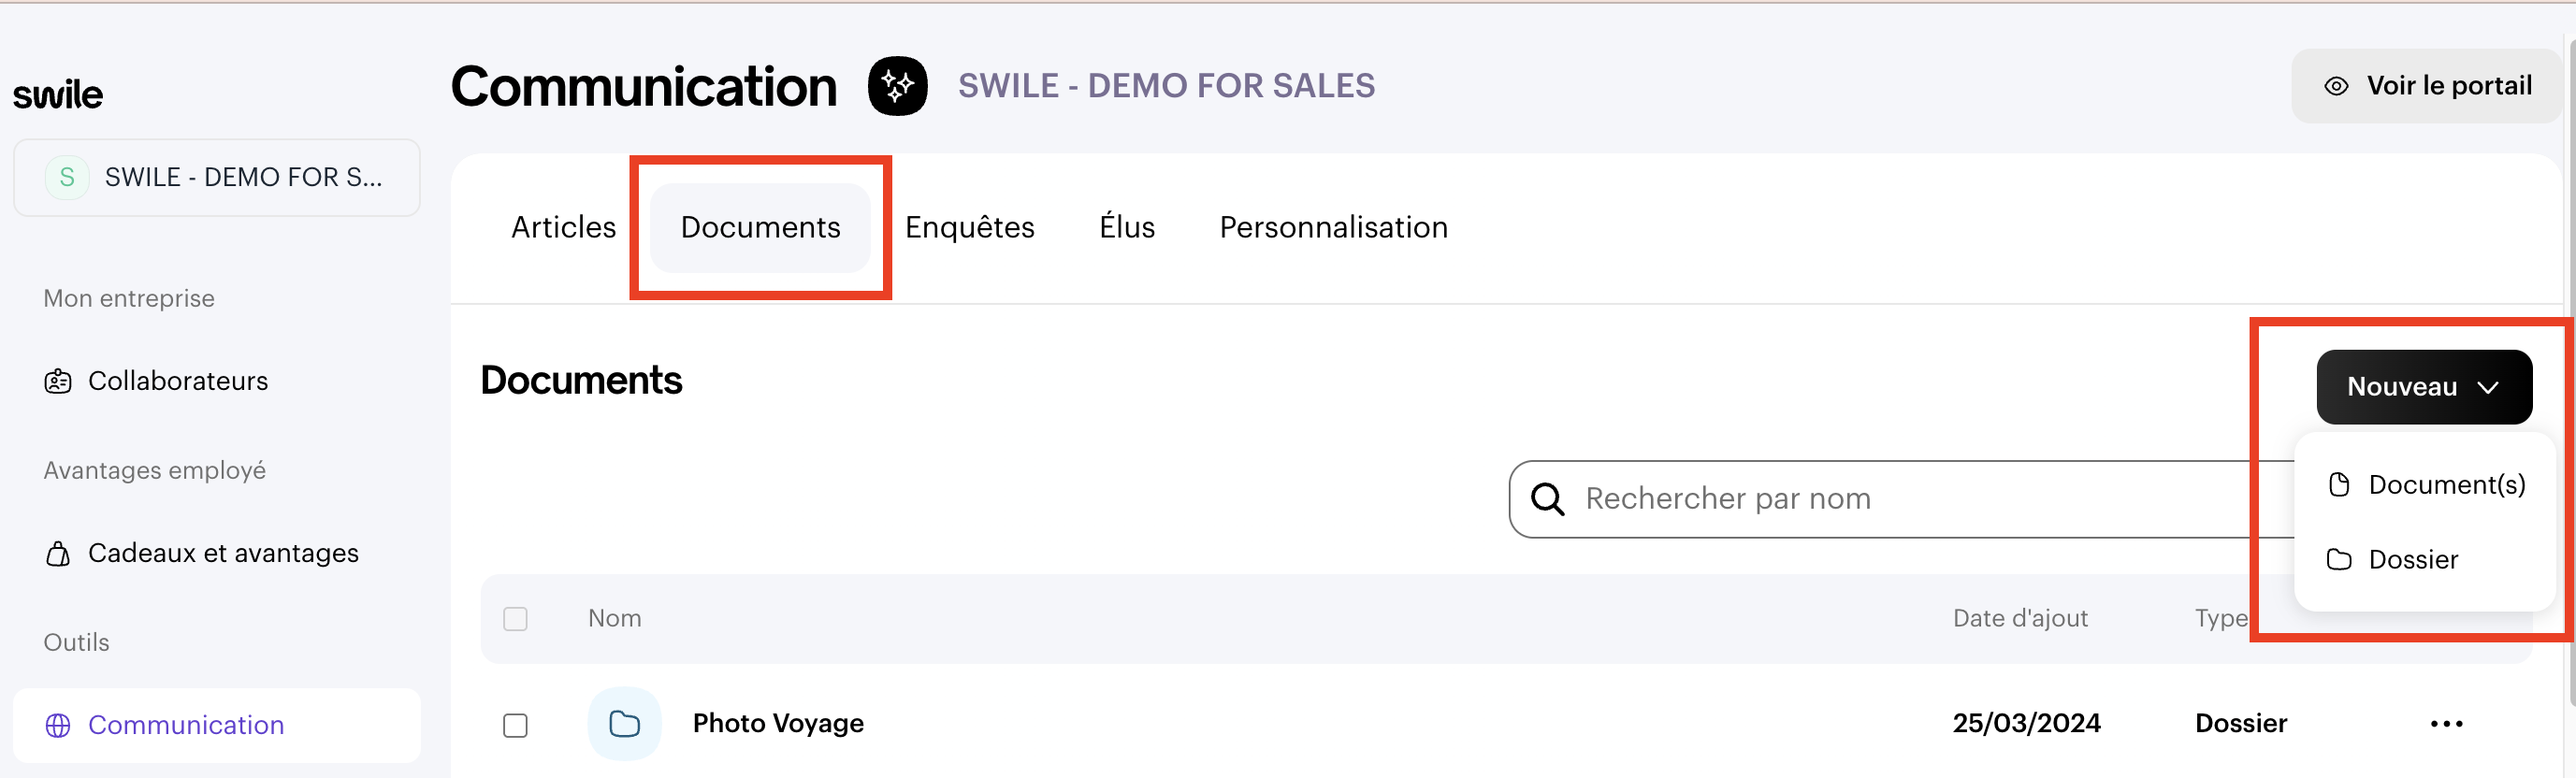Click the magnifier icon in search field
The image size is (2576, 778).
pos(1547,498)
